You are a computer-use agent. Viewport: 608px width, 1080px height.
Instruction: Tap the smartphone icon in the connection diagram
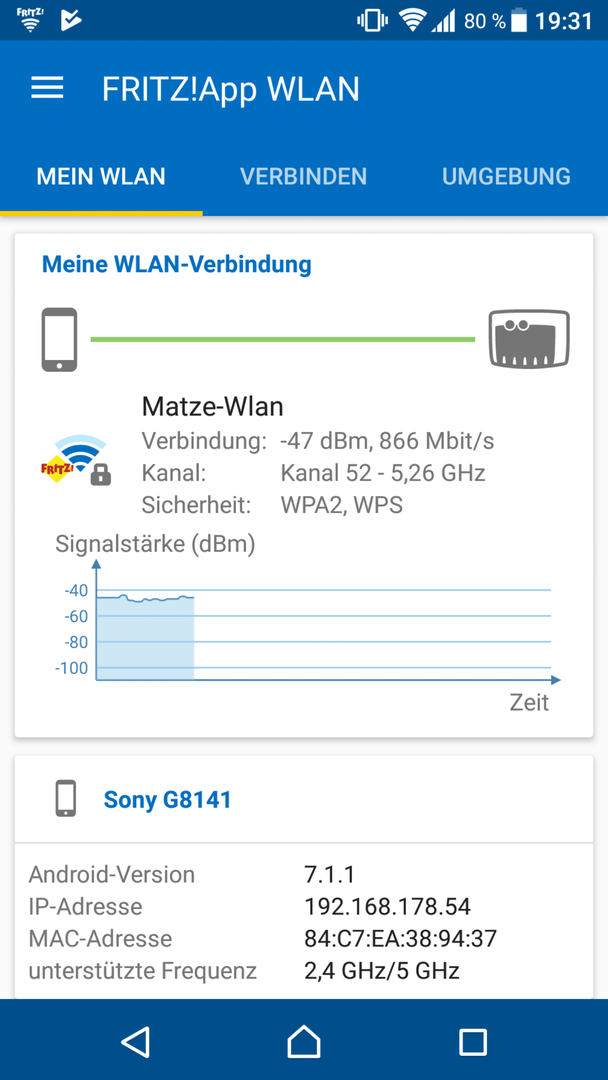point(59,340)
